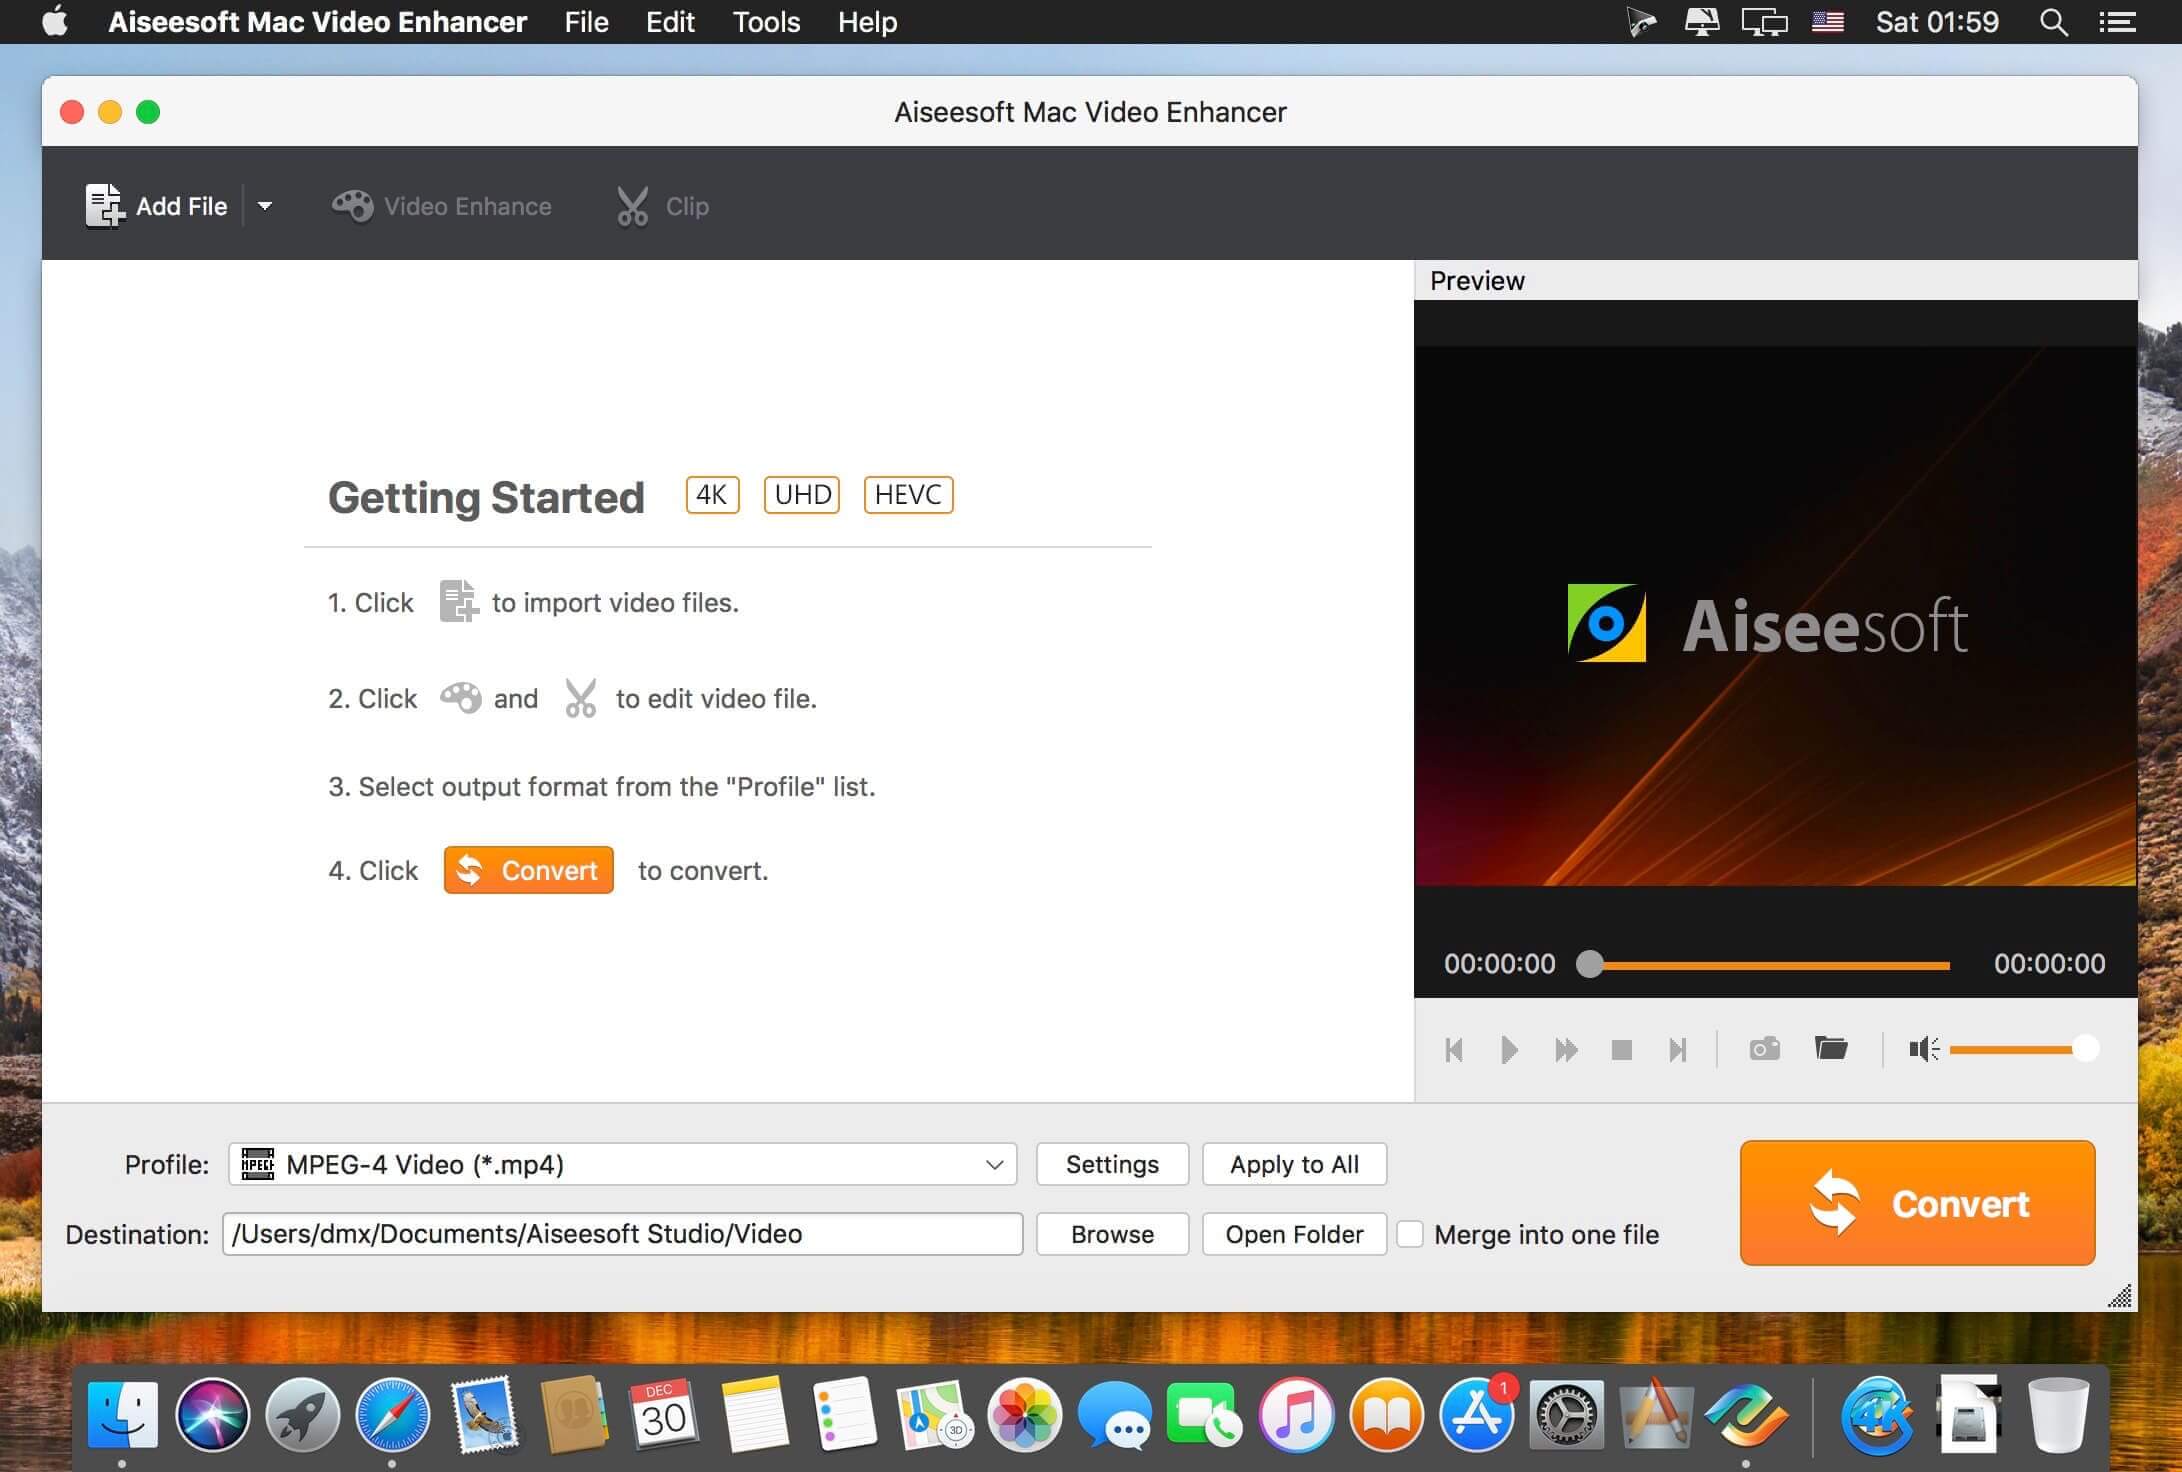
Task: Open the Help menu
Action: click(x=867, y=22)
